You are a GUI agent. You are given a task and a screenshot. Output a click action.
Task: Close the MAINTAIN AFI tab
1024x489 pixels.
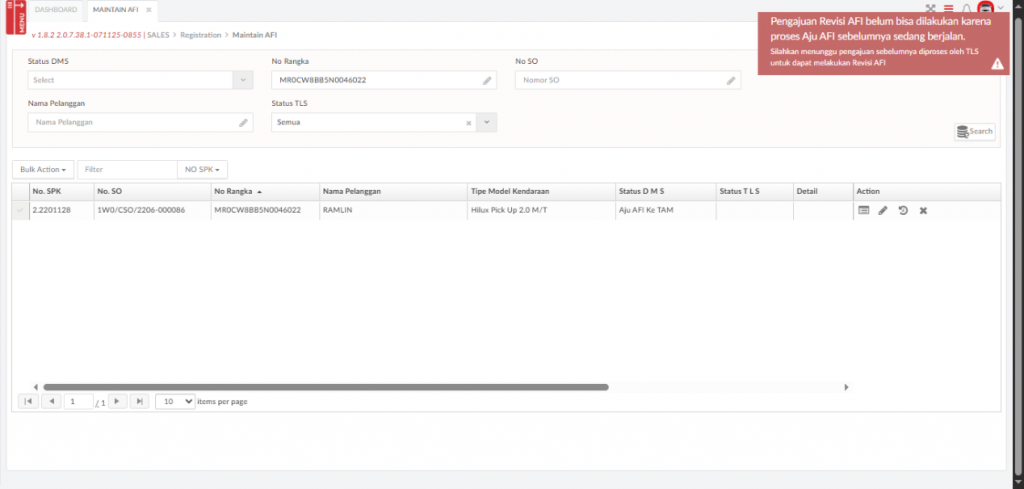pyautogui.click(x=149, y=10)
